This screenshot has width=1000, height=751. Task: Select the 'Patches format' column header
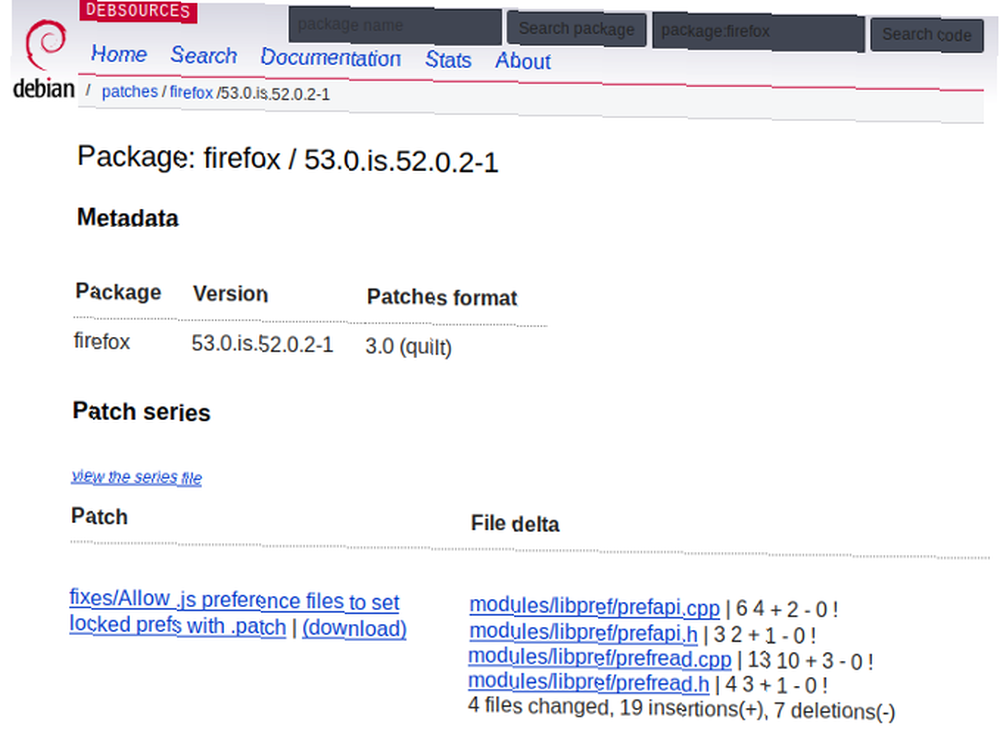click(x=442, y=297)
